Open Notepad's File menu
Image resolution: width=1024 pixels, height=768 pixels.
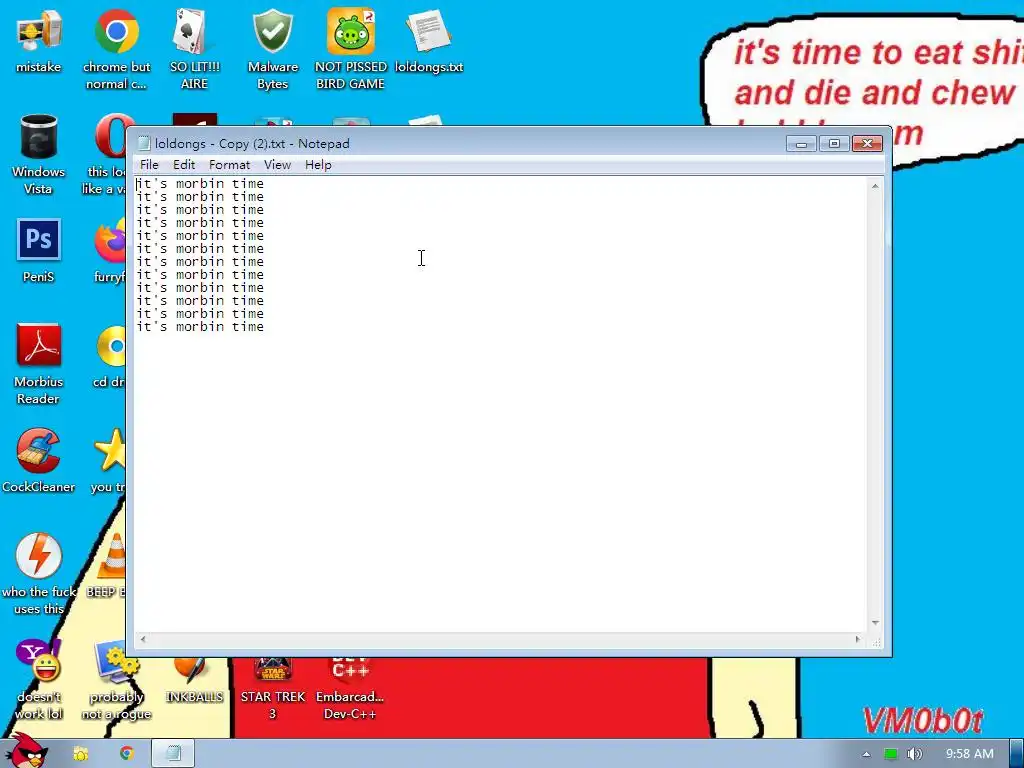(x=149, y=165)
